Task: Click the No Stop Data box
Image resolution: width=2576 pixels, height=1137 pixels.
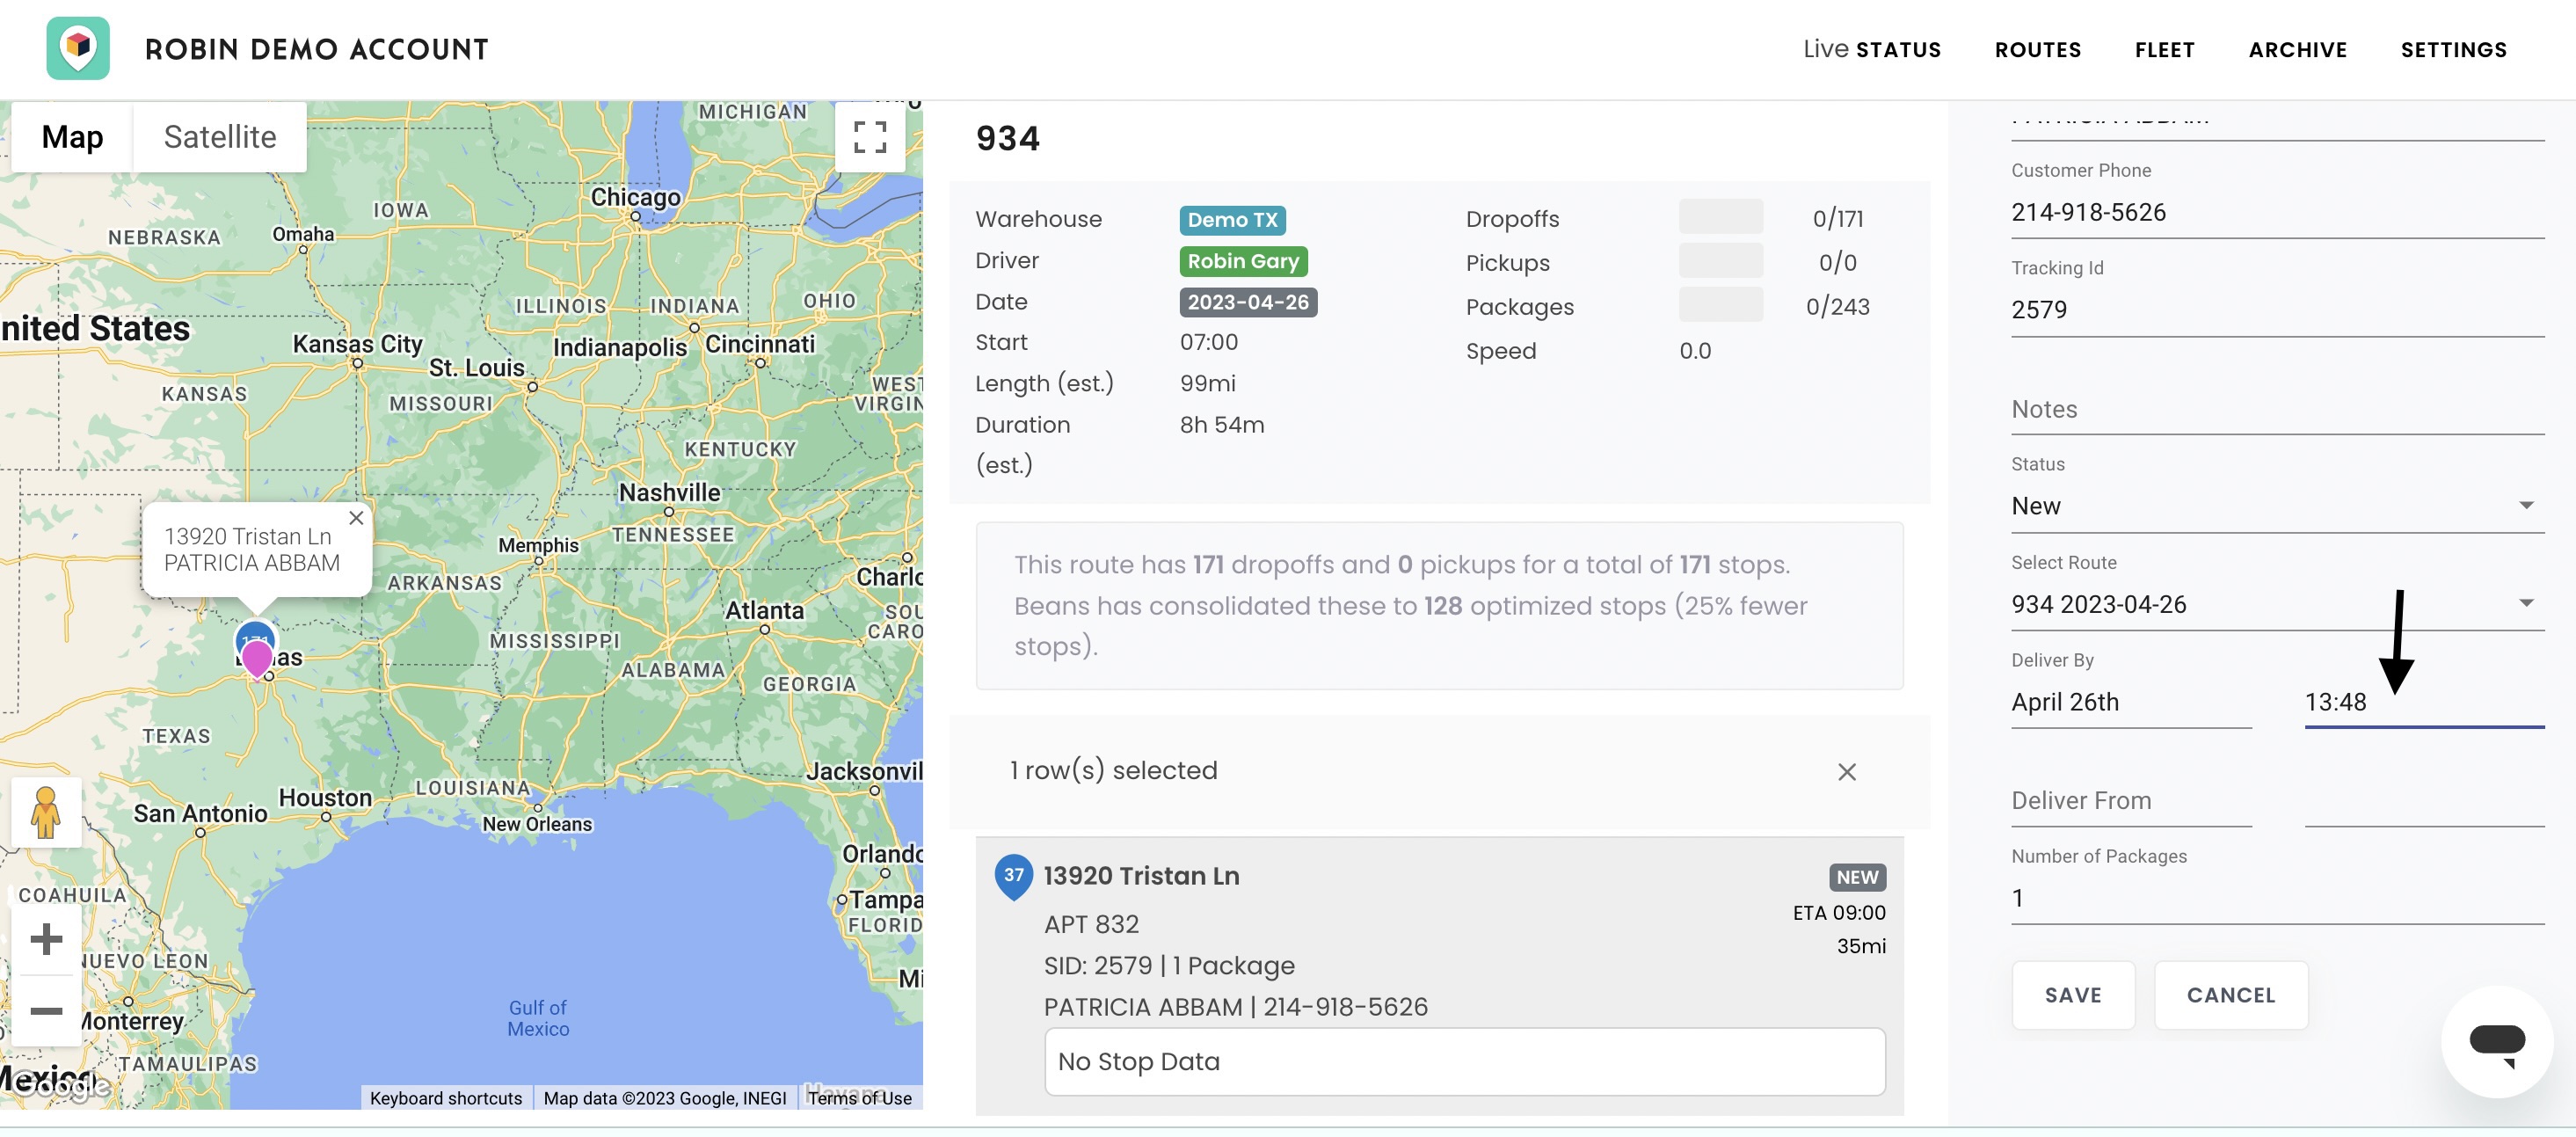Action: pos(1464,1061)
